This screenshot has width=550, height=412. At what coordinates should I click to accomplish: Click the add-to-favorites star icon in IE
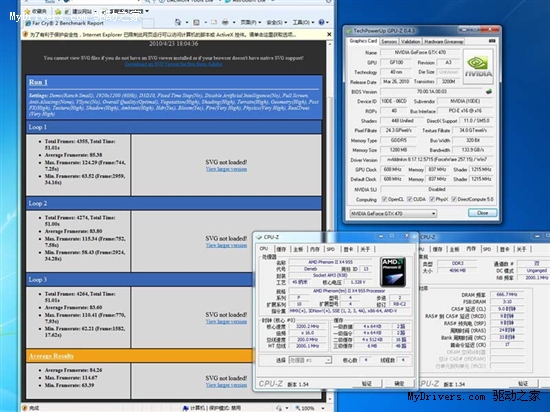point(58,12)
